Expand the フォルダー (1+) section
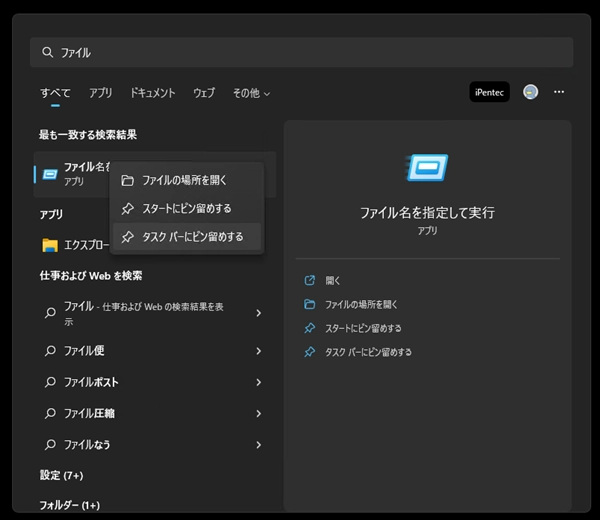Screen dimensions: 600x520 pos(70,505)
